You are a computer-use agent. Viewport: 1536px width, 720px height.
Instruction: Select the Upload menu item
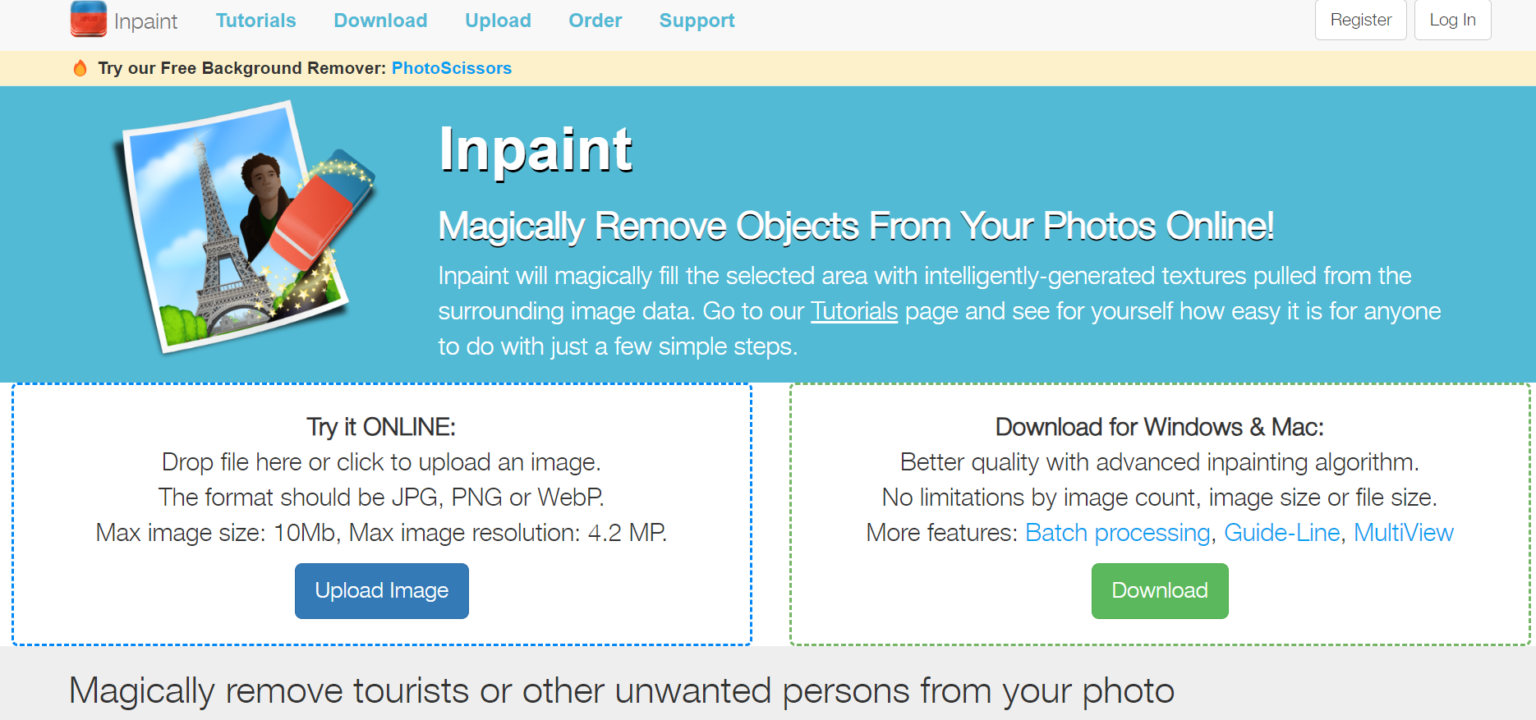tap(497, 20)
